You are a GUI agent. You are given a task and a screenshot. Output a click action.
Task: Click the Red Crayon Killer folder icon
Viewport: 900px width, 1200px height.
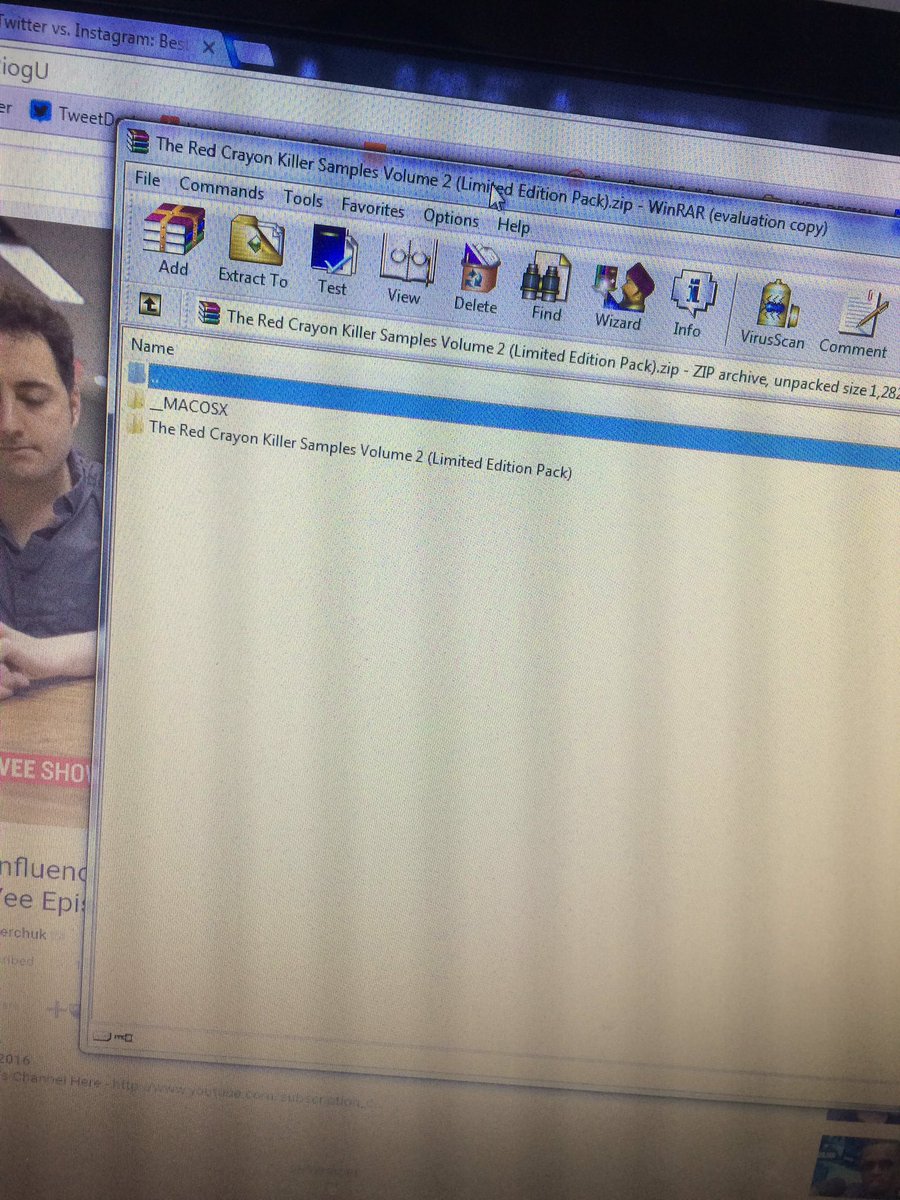pyautogui.click(x=135, y=427)
